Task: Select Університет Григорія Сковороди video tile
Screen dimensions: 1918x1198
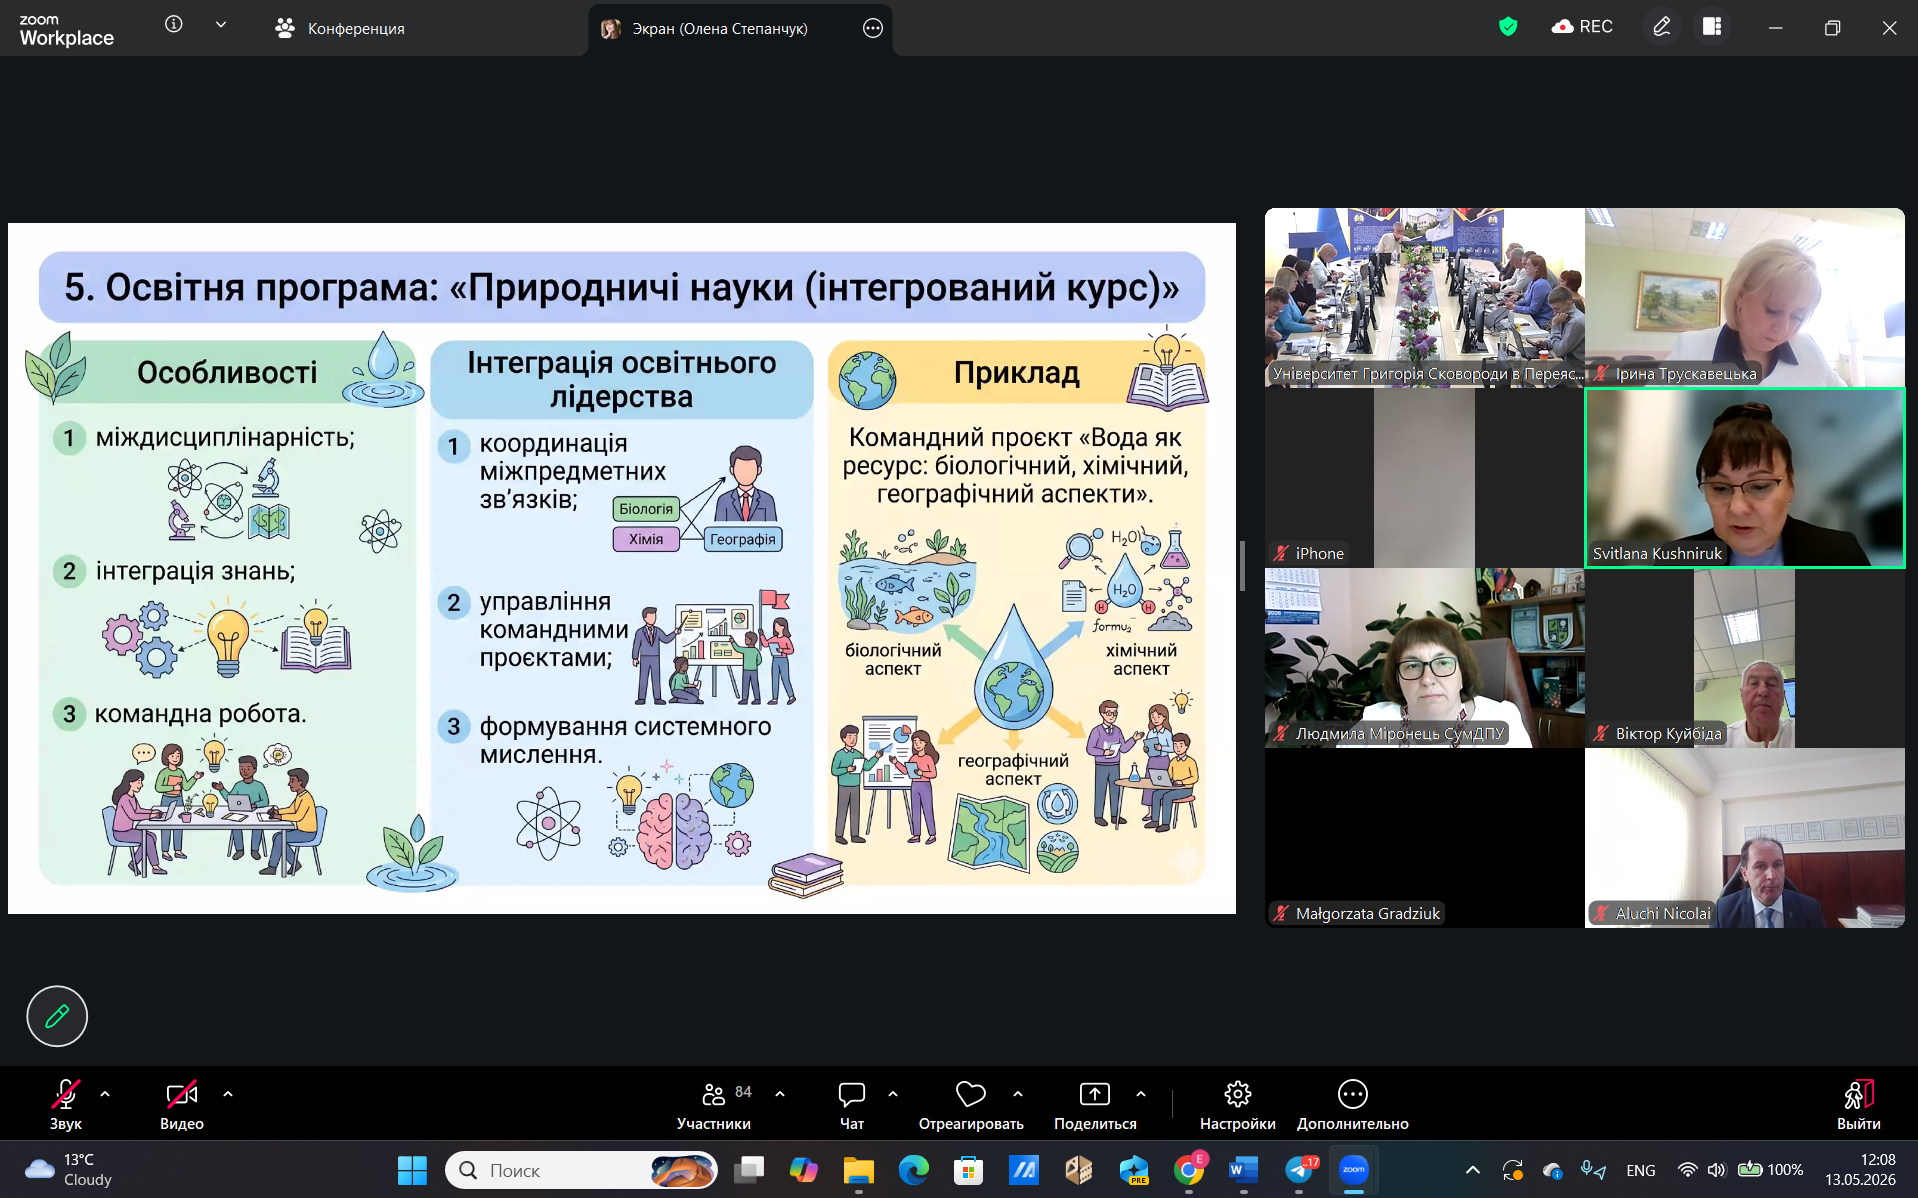Action: click(1424, 297)
